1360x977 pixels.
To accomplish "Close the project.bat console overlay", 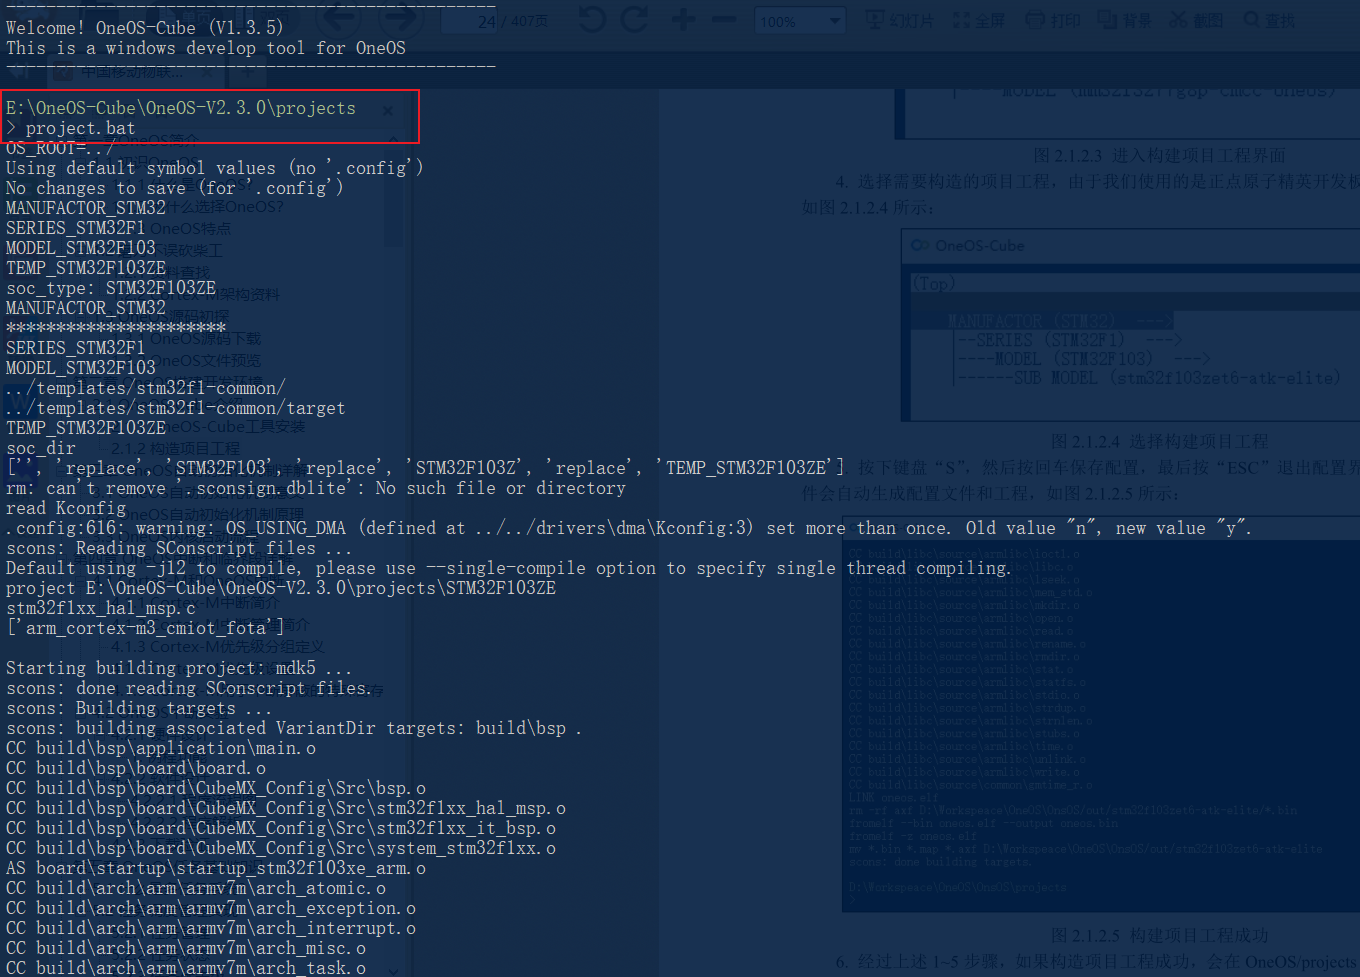I will [x=388, y=111].
